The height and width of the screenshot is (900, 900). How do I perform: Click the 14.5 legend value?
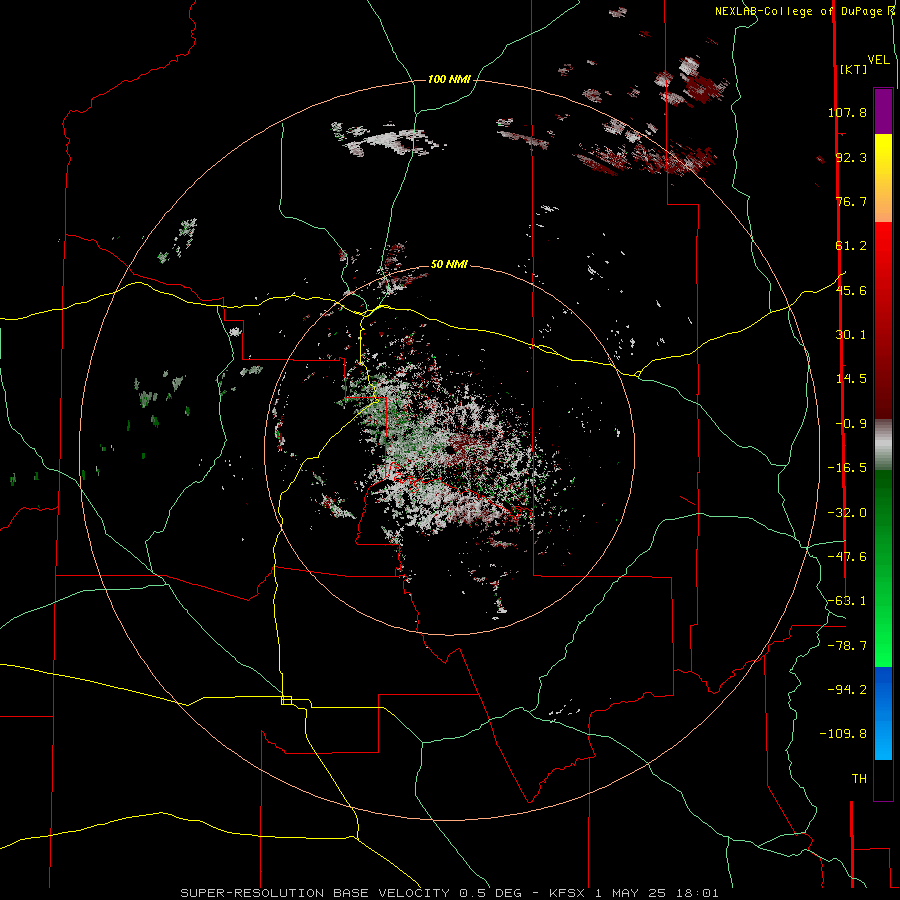(x=851, y=379)
